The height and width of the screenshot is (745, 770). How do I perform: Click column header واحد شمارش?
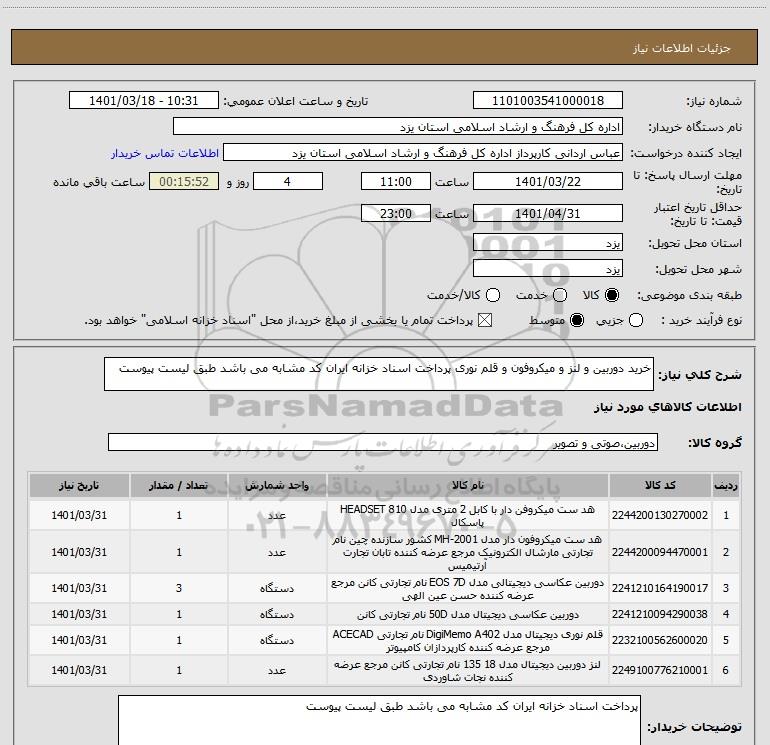[277, 485]
